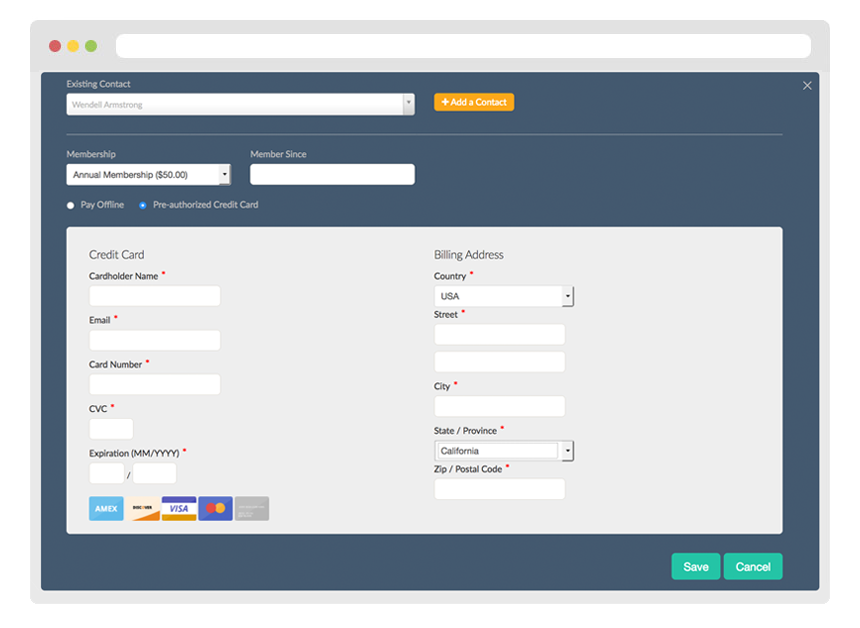Viewport: 860px width, 628px height.
Task: Select the Pre-authorized Credit Card option
Action: [142, 205]
